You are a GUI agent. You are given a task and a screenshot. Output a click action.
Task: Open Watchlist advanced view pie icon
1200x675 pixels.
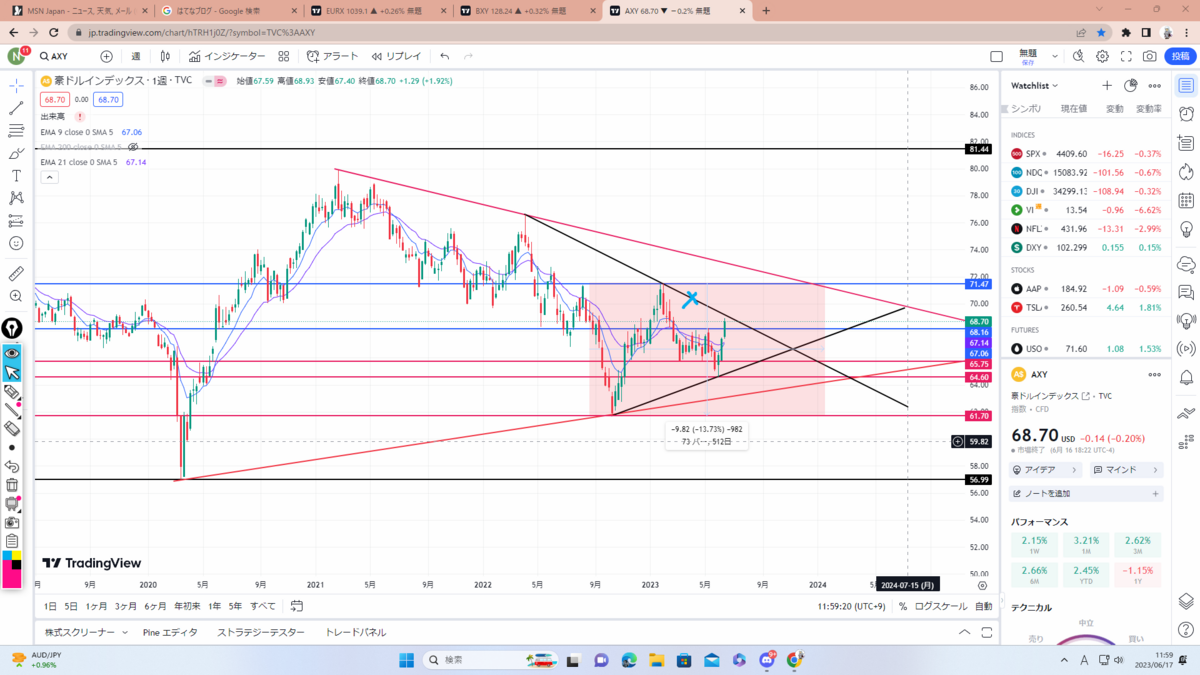tap(1131, 86)
